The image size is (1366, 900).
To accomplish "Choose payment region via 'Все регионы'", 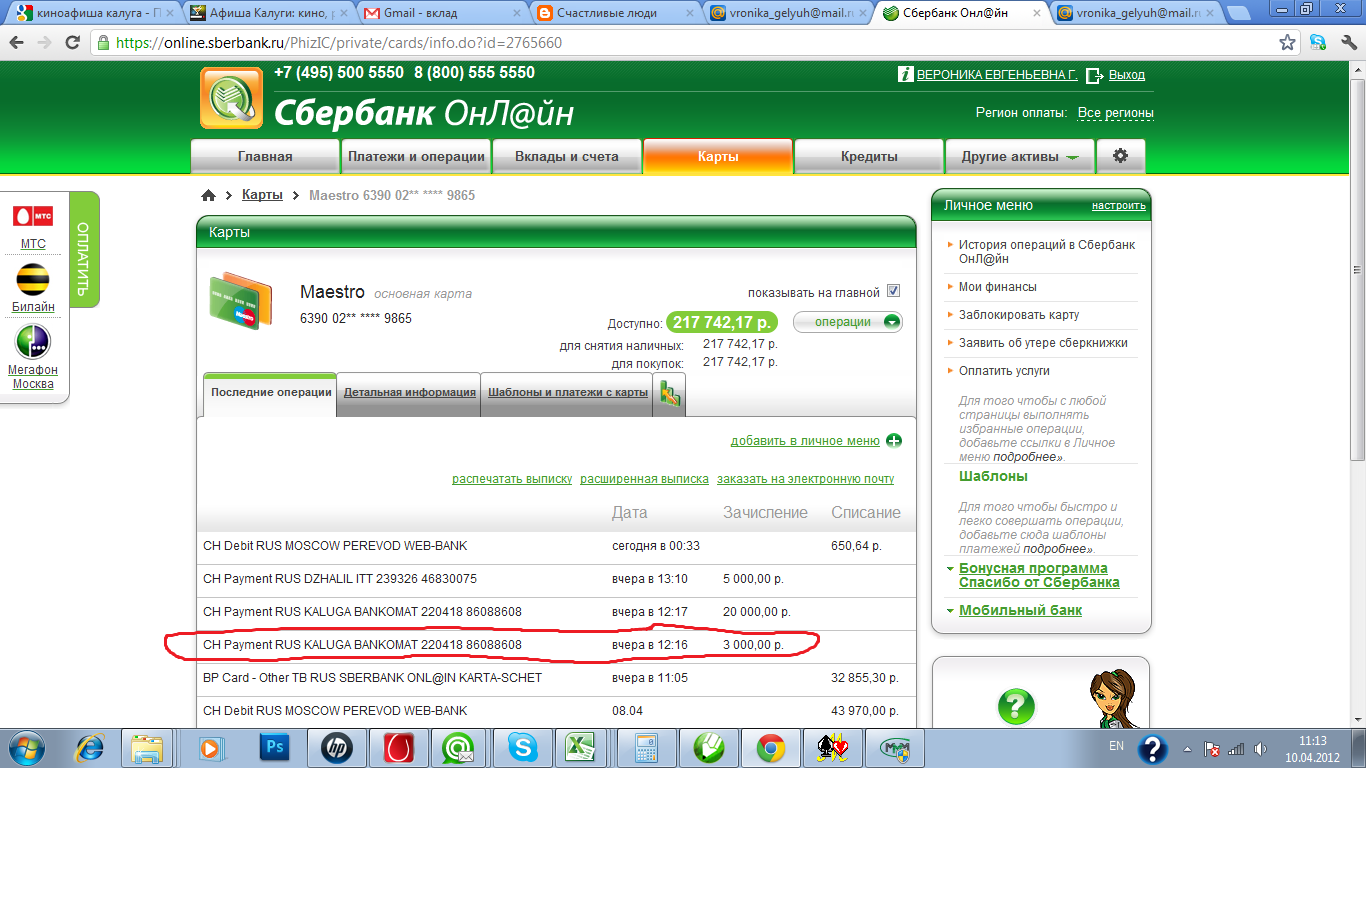I will [1116, 113].
